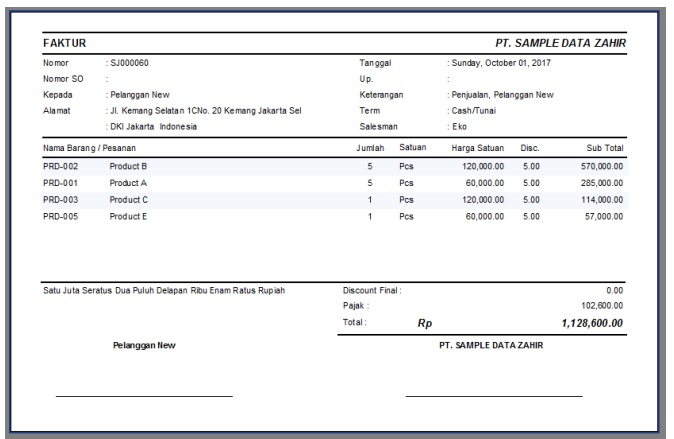The height and width of the screenshot is (439, 674).
Task: Click the Pajak amount 102,600.00
Action: click(602, 306)
